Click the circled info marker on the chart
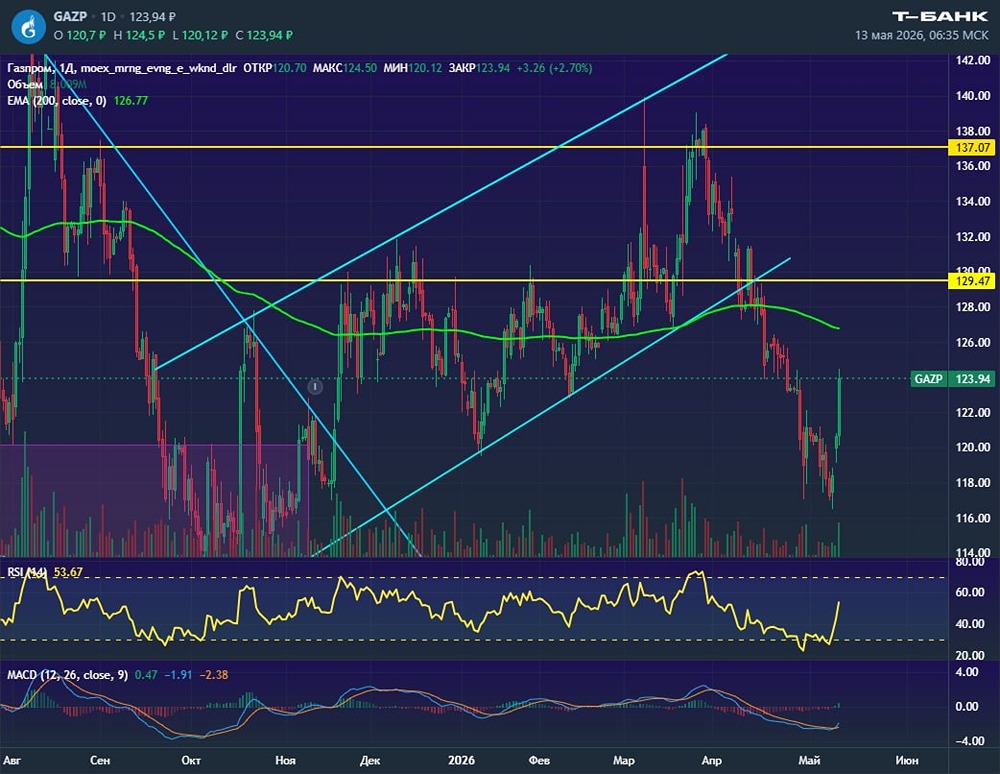Screen dimensions: 1000x774 [315, 386]
